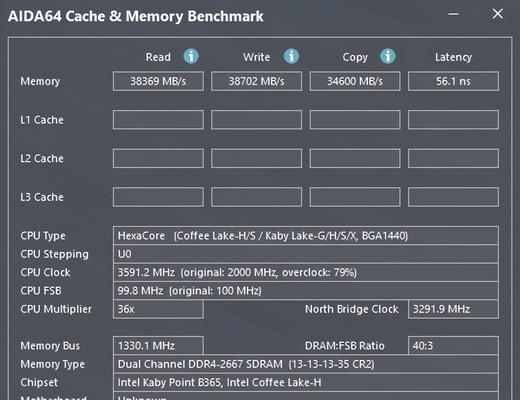
Task: Click the Memory Bus 1330.1 MHz value
Action: pyautogui.click(x=158, y=346)
